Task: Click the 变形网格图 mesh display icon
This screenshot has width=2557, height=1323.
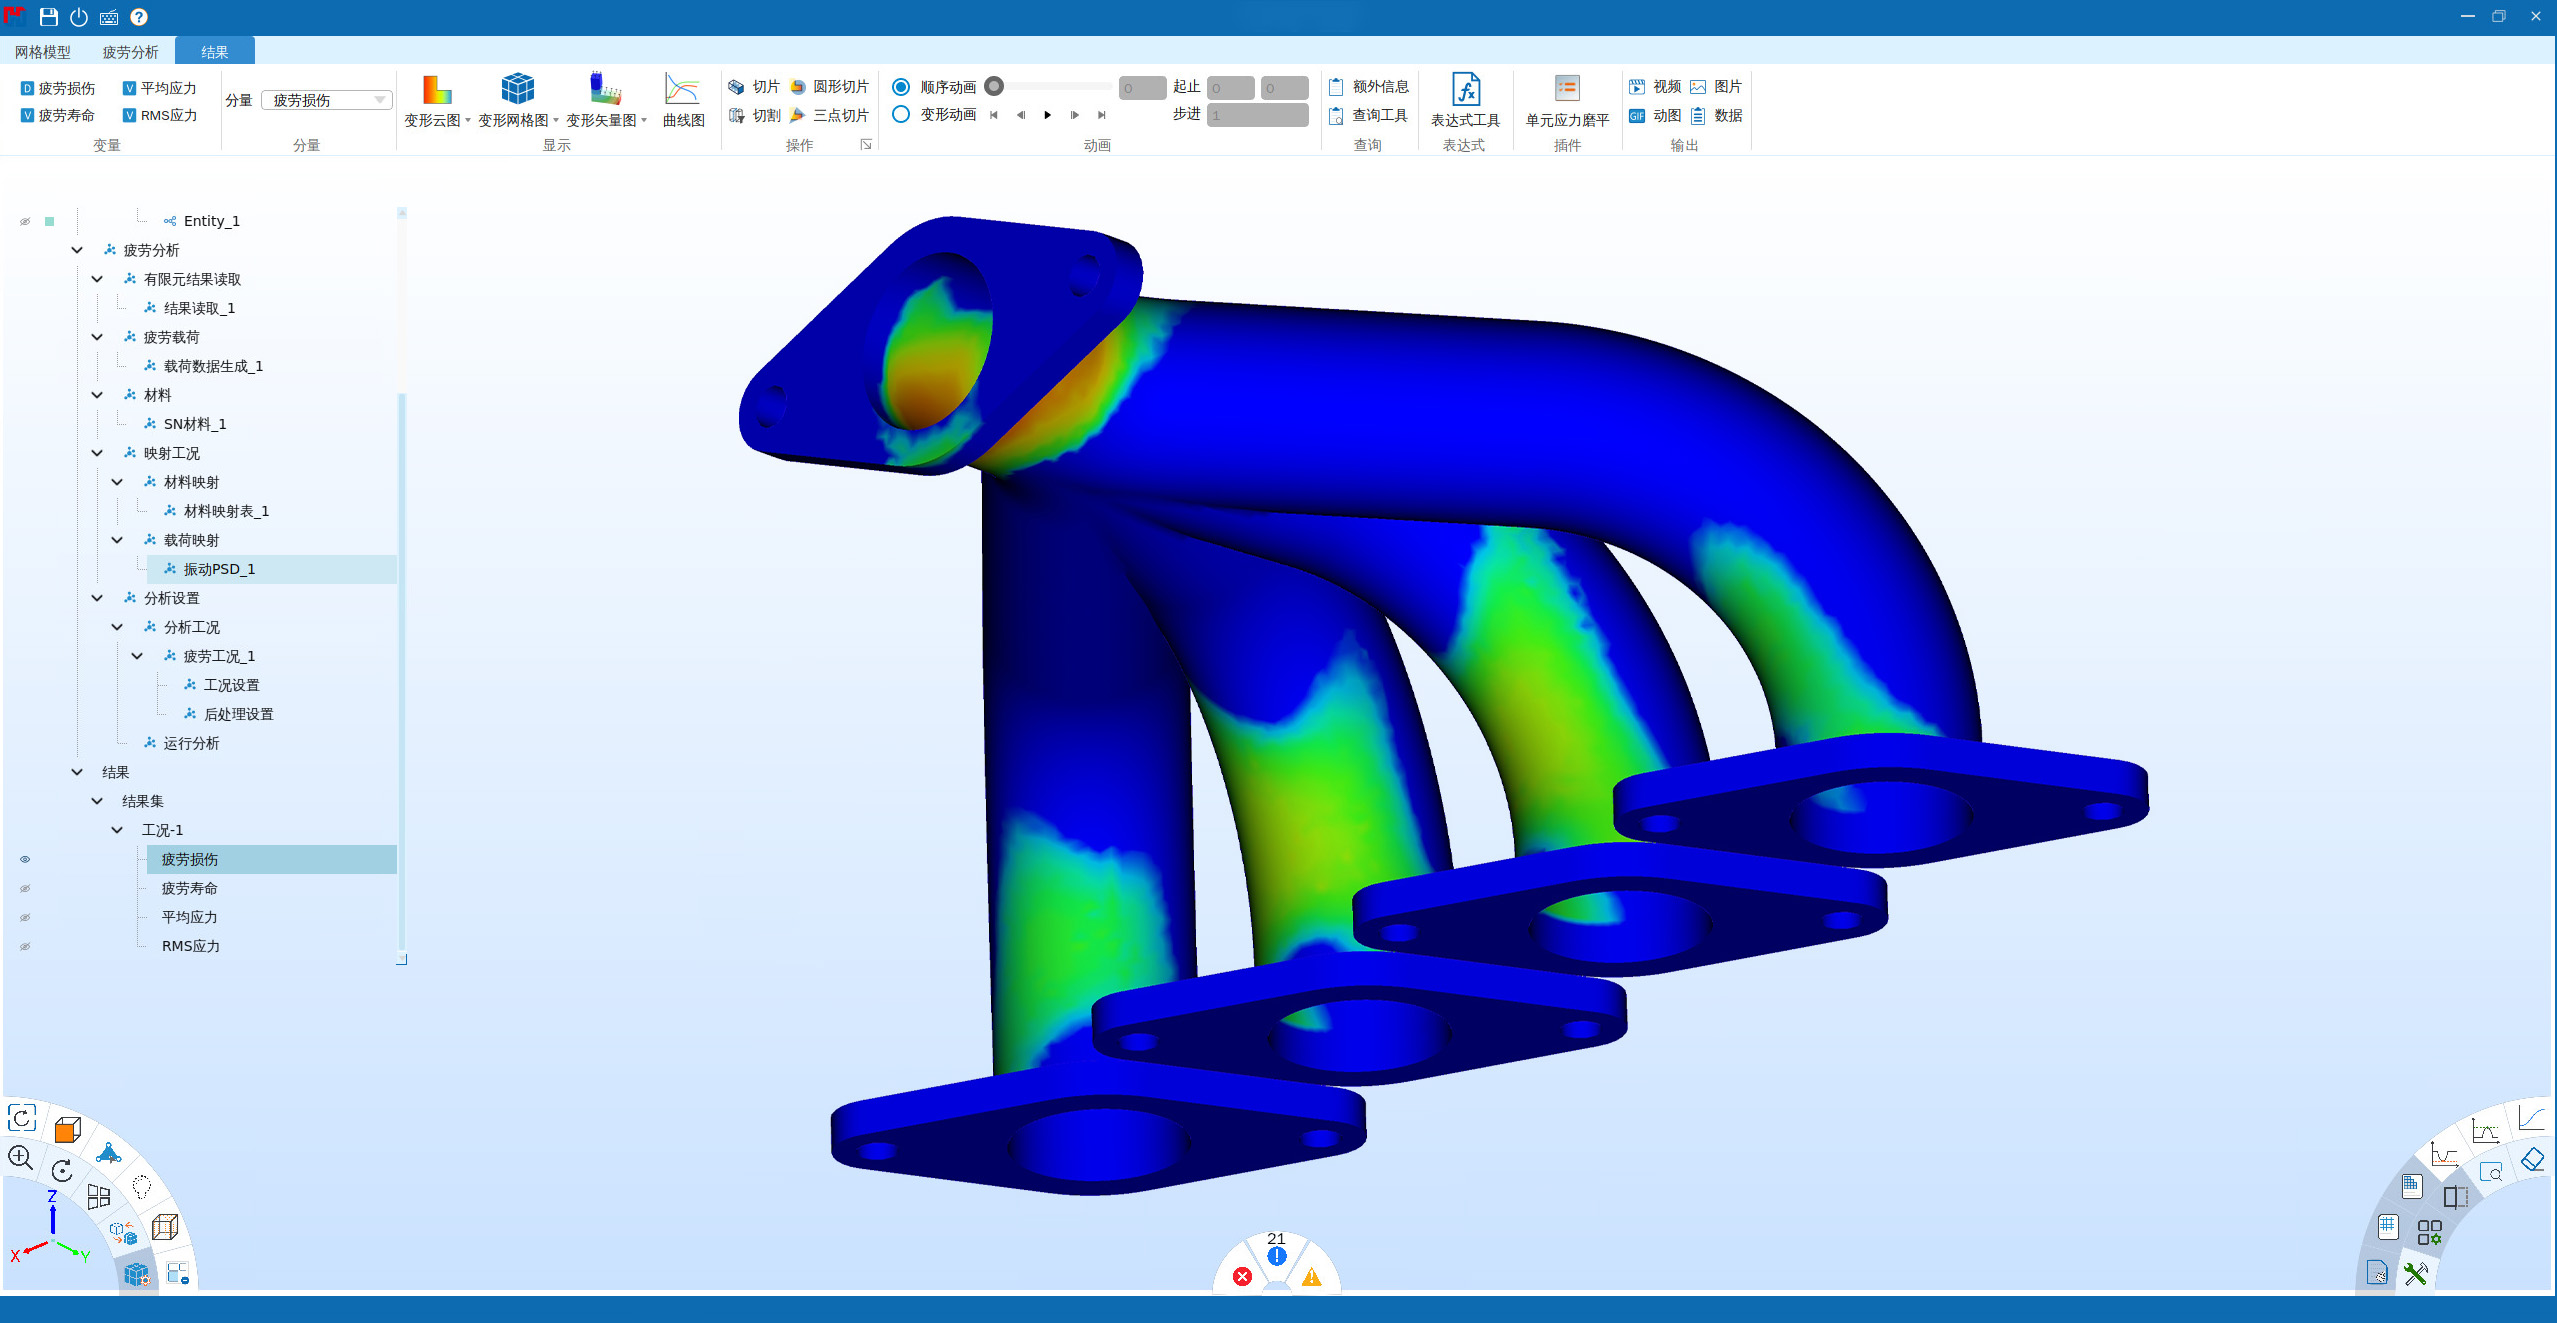Action: point(517,90)
